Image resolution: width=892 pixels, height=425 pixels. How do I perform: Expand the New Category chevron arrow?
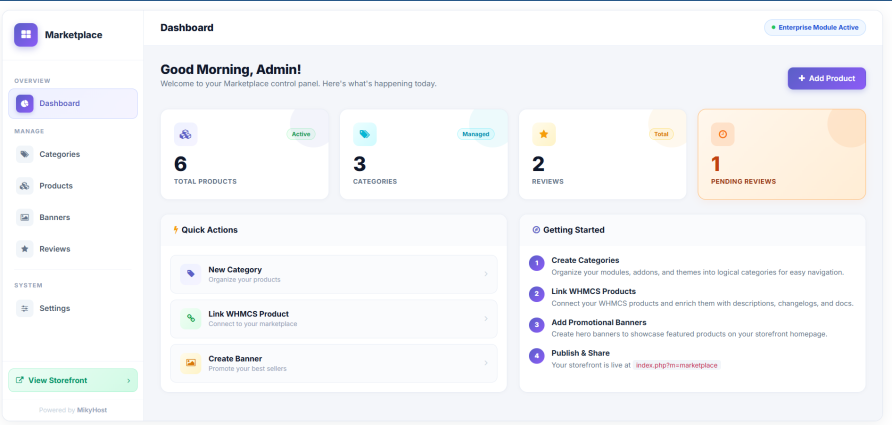point(486,274)
